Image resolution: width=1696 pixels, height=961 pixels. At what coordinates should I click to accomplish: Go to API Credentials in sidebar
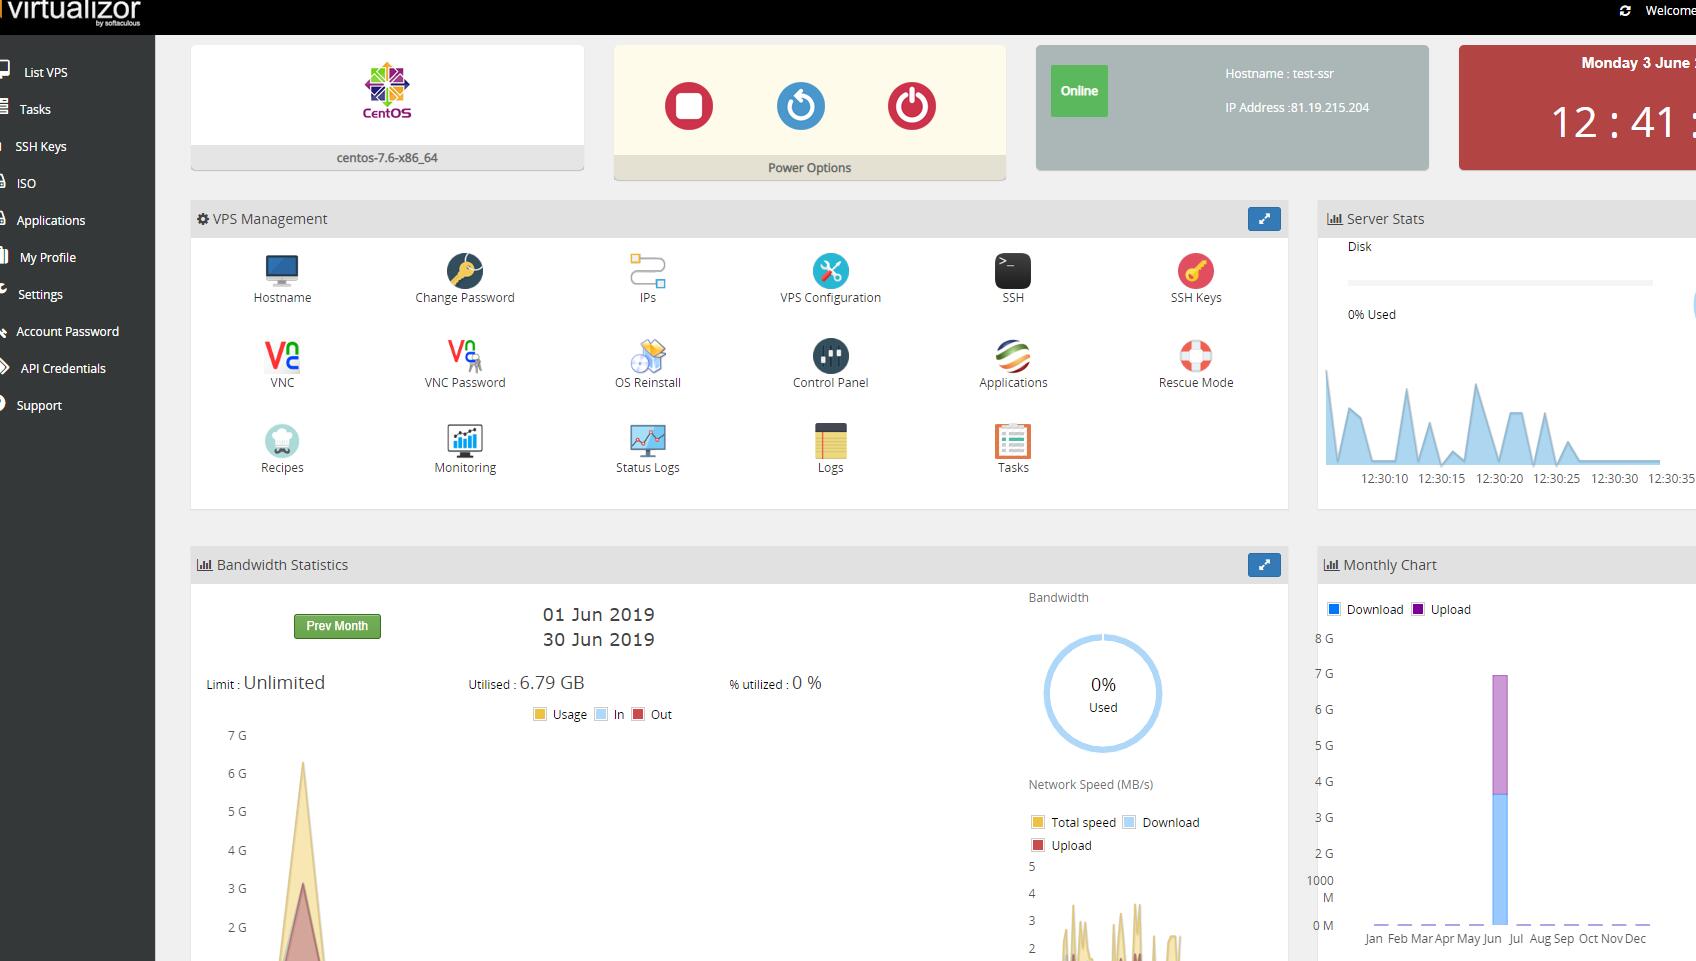63,368
